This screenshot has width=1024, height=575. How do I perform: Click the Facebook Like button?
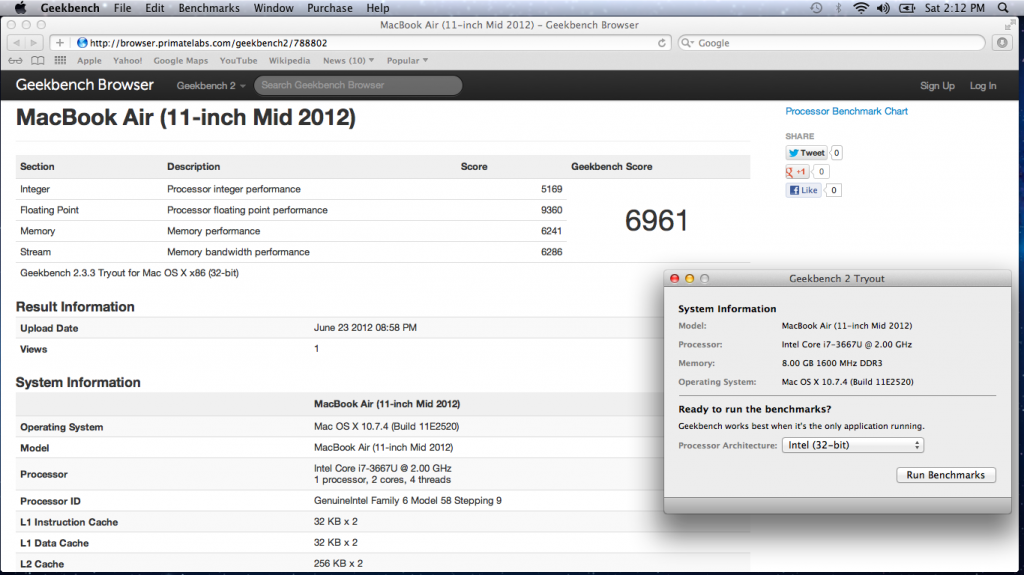[803, 190]
